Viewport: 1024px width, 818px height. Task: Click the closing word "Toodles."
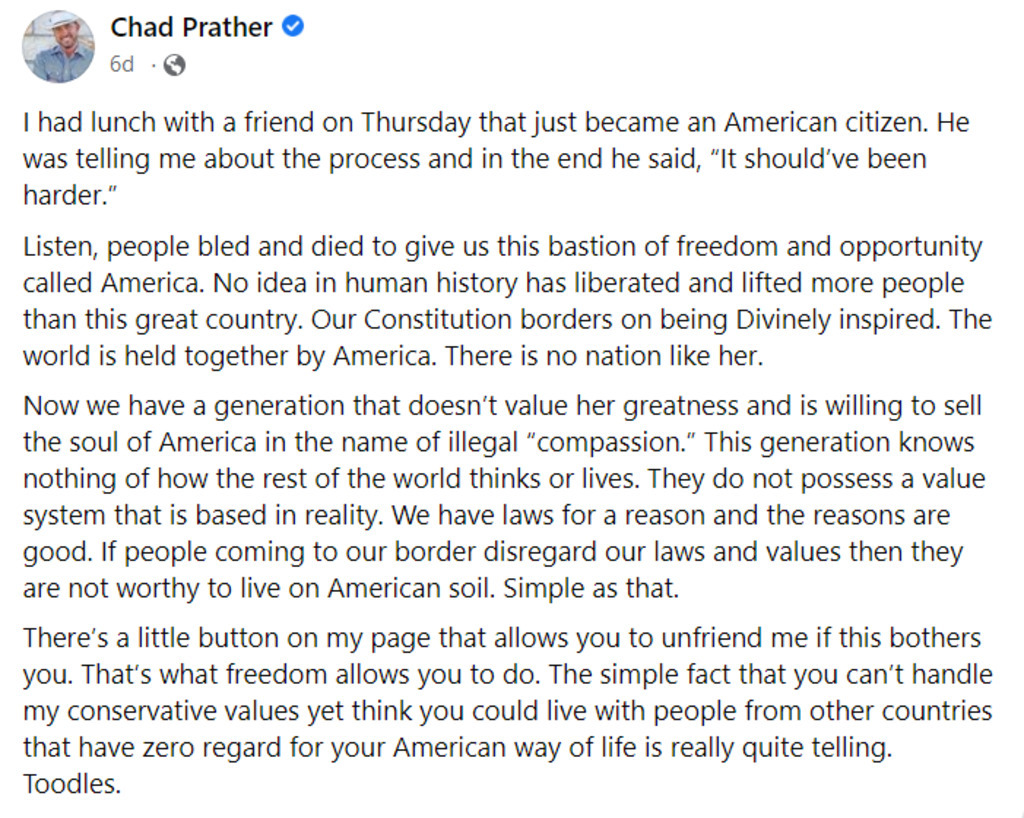(x=72, y=783)
